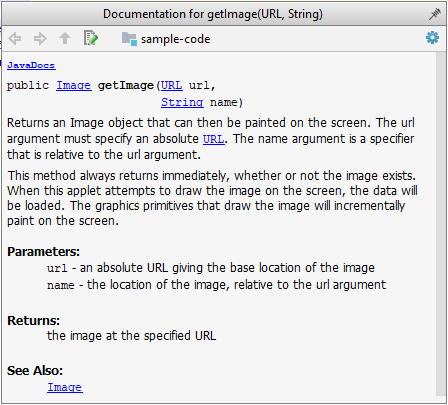Select the sample-code module label
This screenshot has width=448, height=405.
pyautogui.click(x=175, y=39)
